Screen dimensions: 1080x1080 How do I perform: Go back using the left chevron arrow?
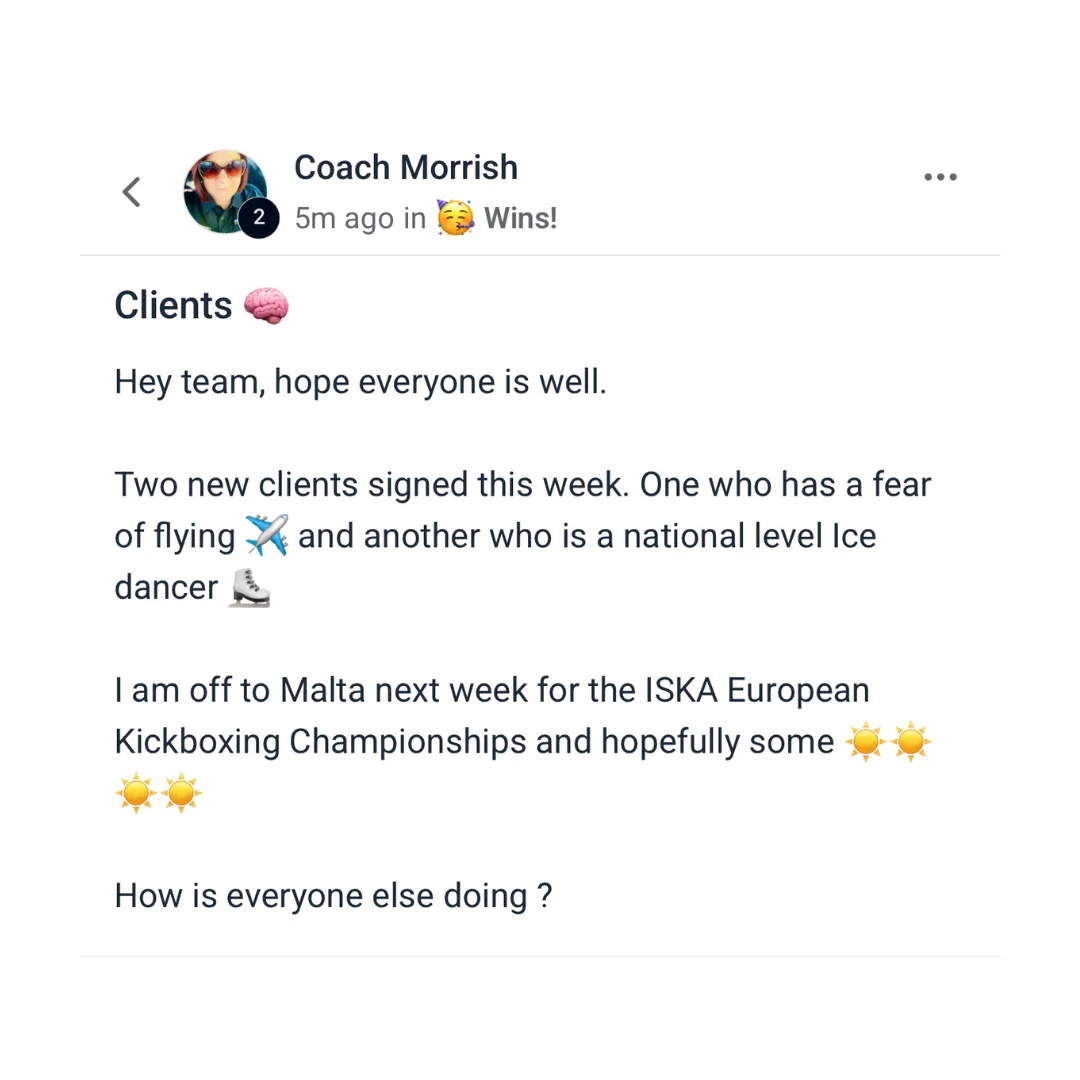pos(132,191)
